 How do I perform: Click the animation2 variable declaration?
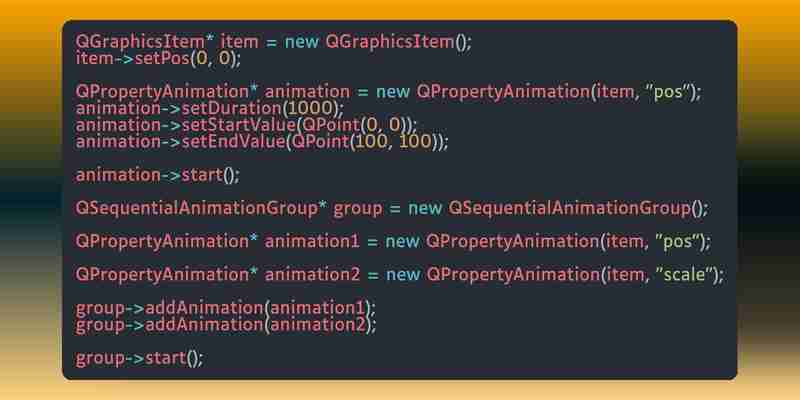(x=312, y=274)
